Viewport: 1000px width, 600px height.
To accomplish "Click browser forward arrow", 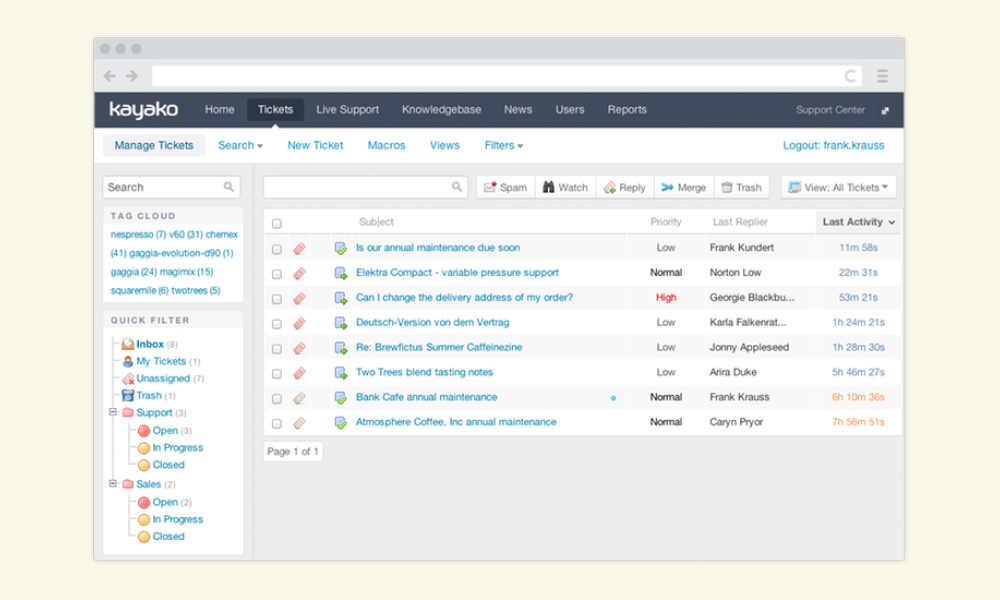I will click(x=131, y=76).
